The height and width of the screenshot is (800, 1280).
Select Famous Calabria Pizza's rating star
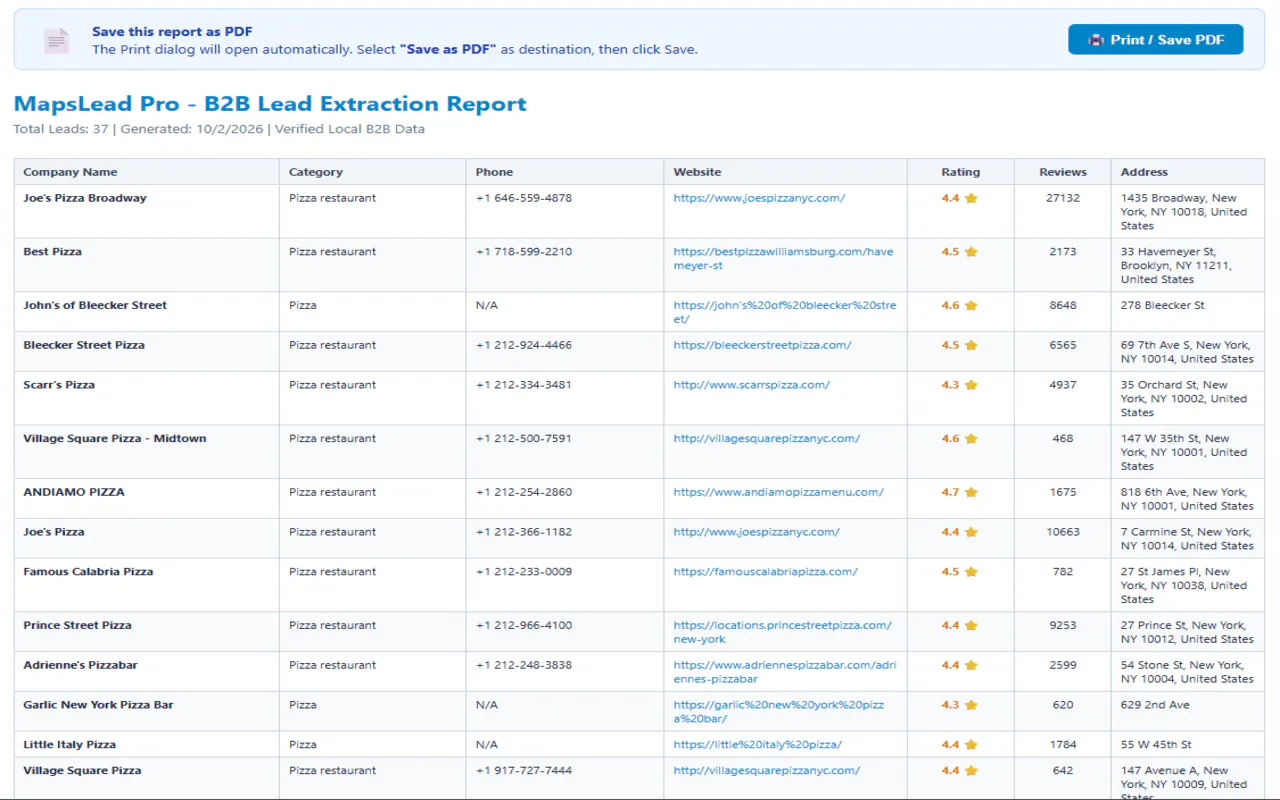(x=971, y=572)
